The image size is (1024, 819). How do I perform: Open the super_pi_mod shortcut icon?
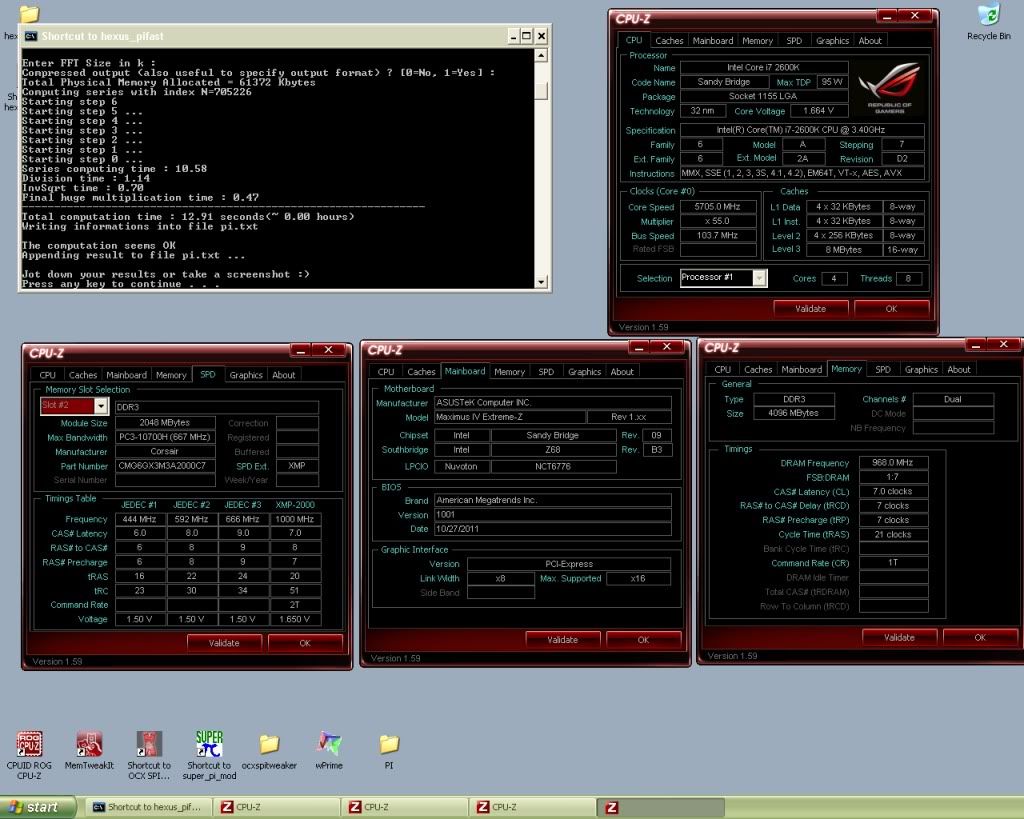click(x=209, y=744)
